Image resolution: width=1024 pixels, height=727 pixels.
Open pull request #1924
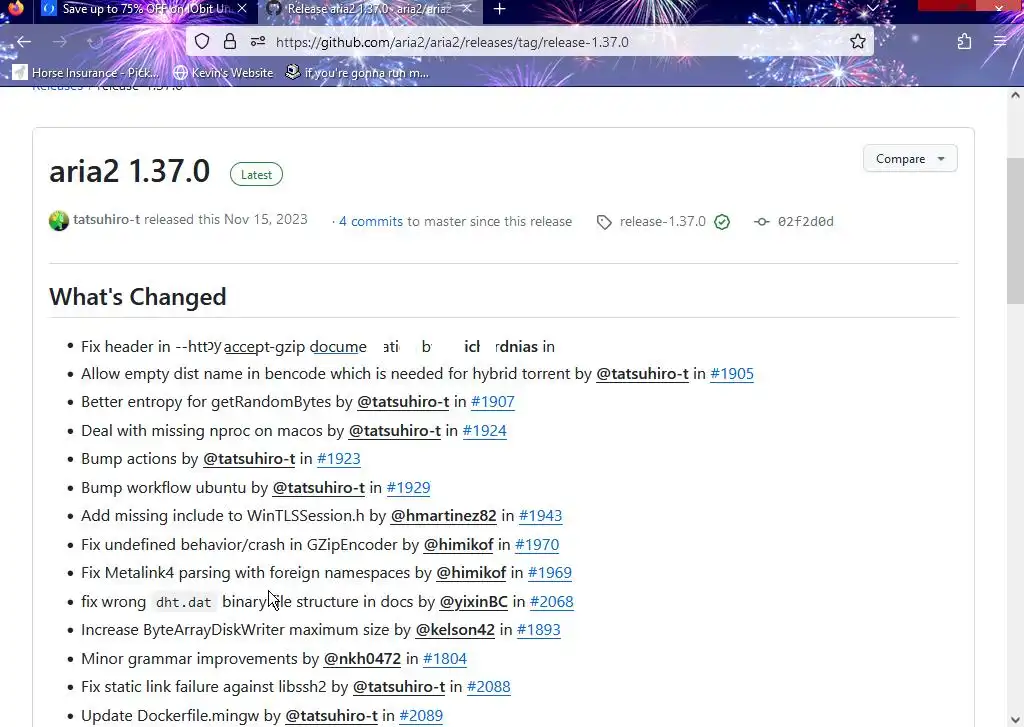[x=484, y=430]
